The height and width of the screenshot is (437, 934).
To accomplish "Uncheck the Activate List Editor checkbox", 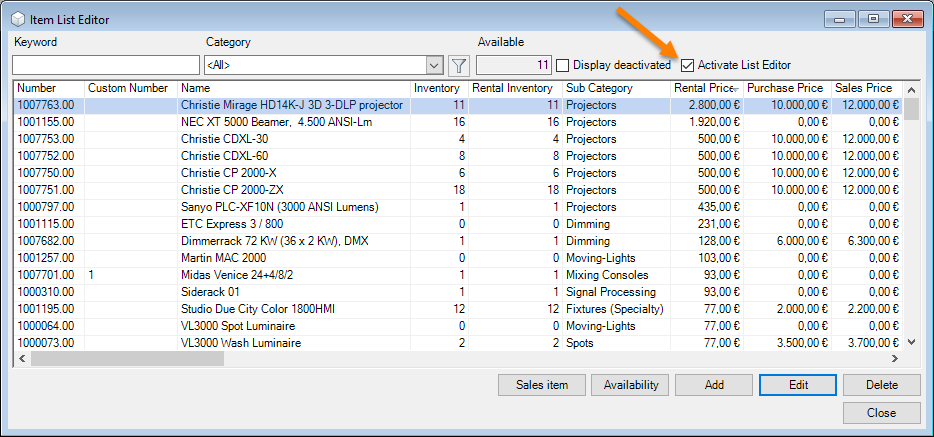I will click(687, 65).
